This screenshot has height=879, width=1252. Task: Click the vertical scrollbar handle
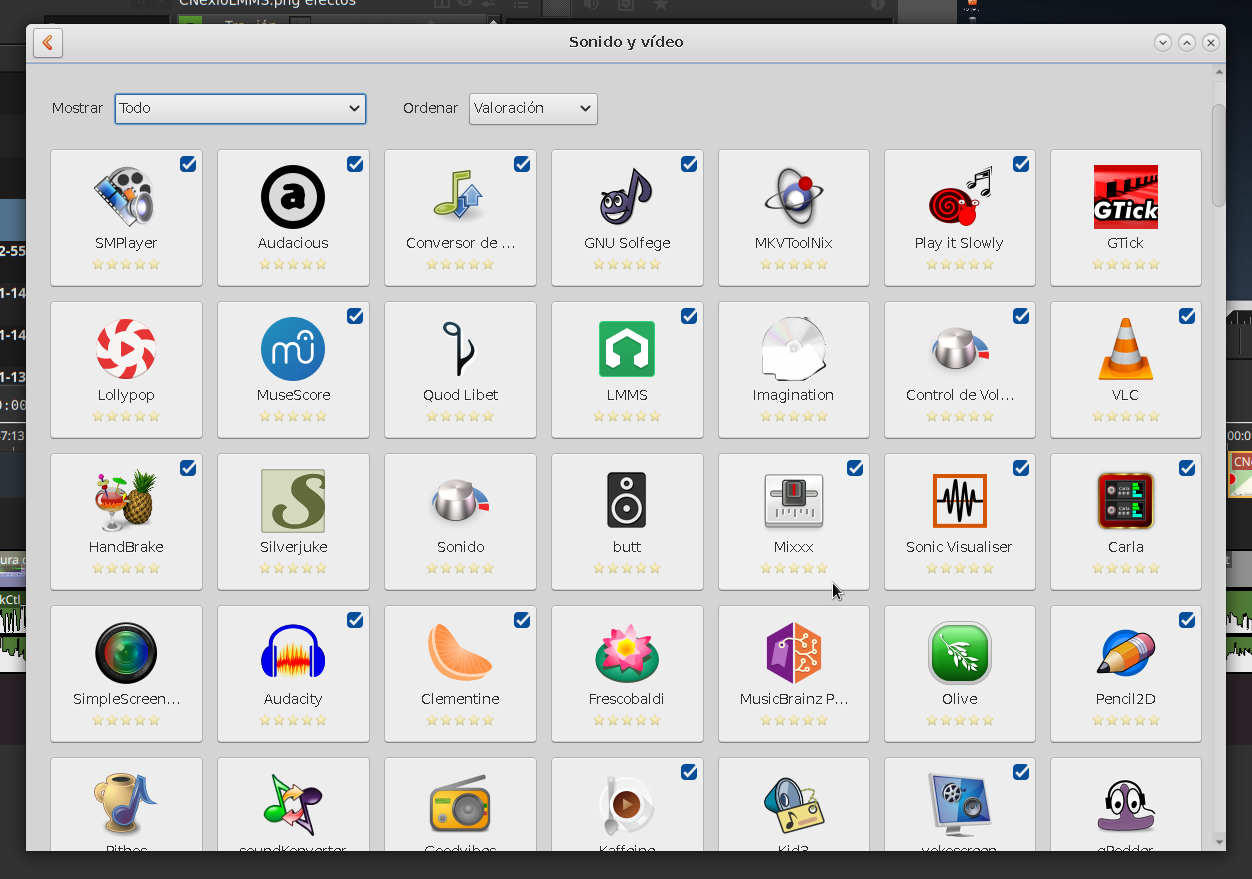coord(1218,155)
